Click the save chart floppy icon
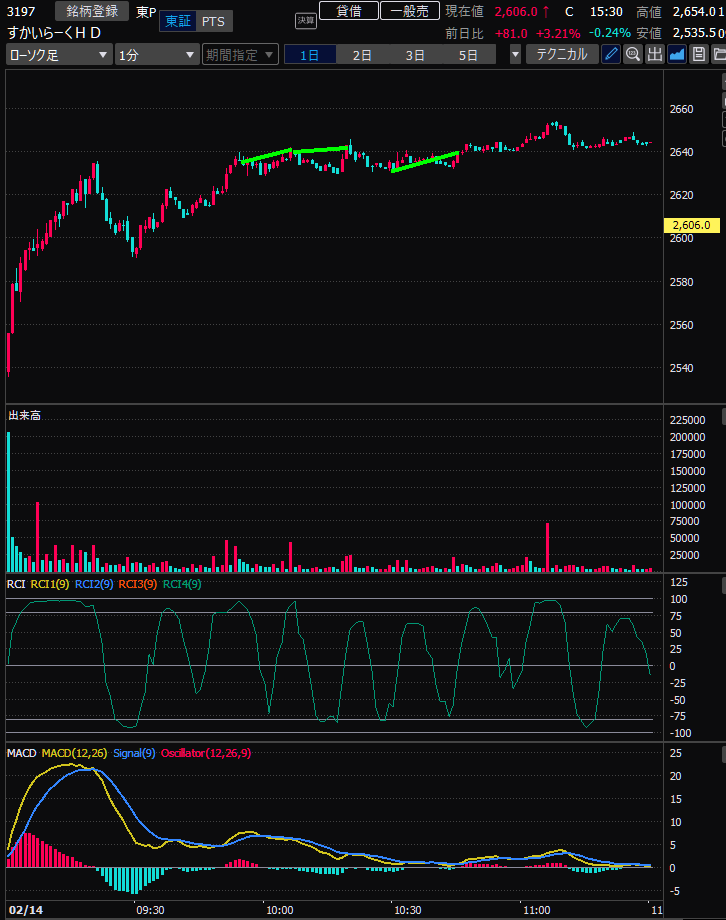Screen dimensions: 726x920 pos(699,54)
